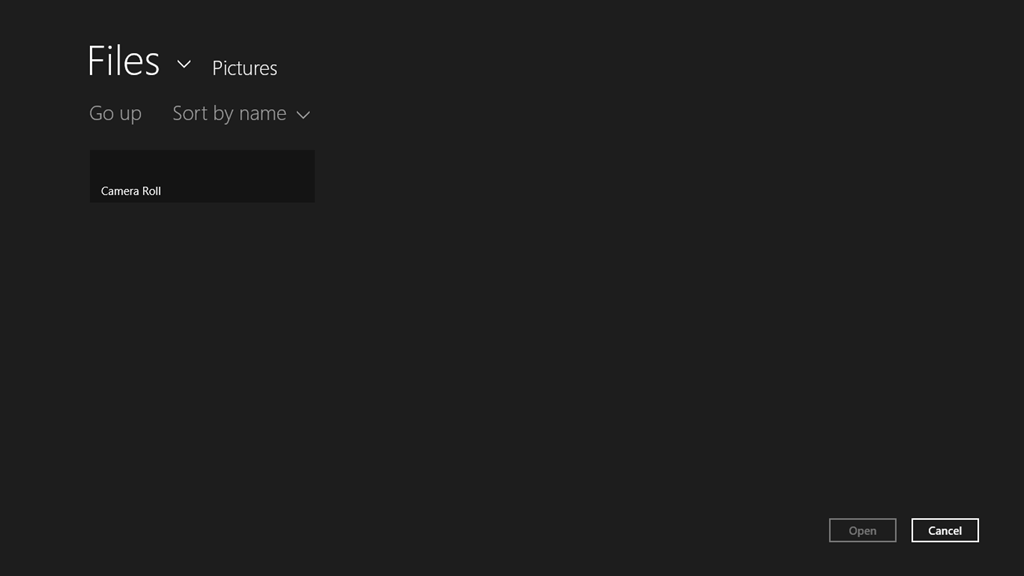Click the Open button

click(862, 531)
